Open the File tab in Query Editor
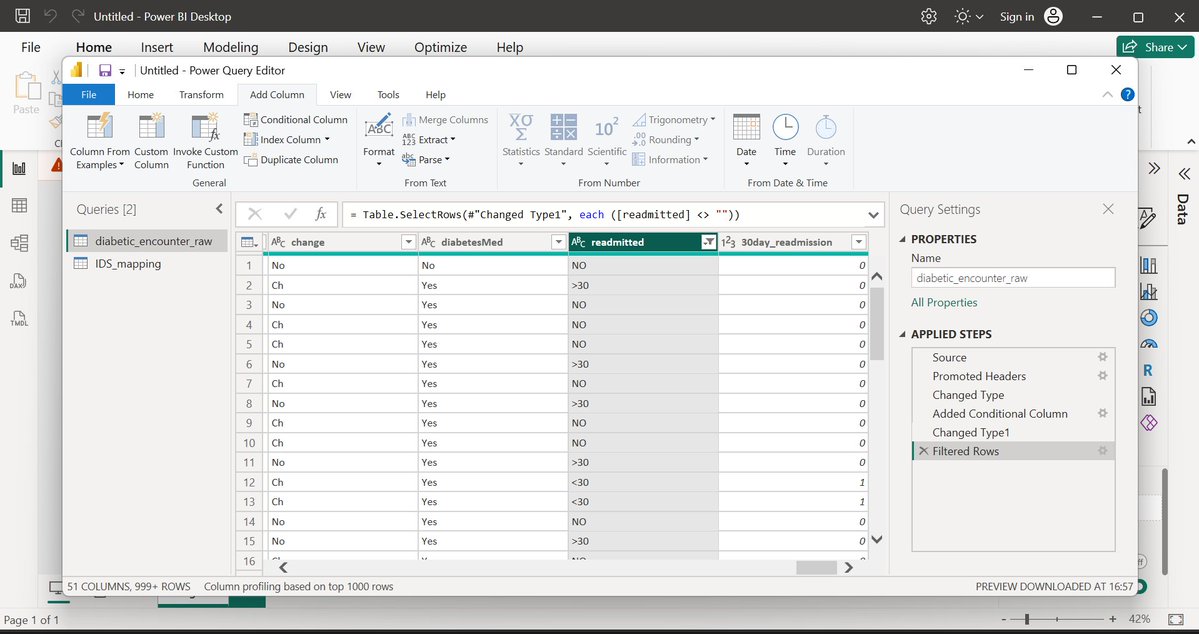This screenshot has height=634, width=1199. pos(89,95)
